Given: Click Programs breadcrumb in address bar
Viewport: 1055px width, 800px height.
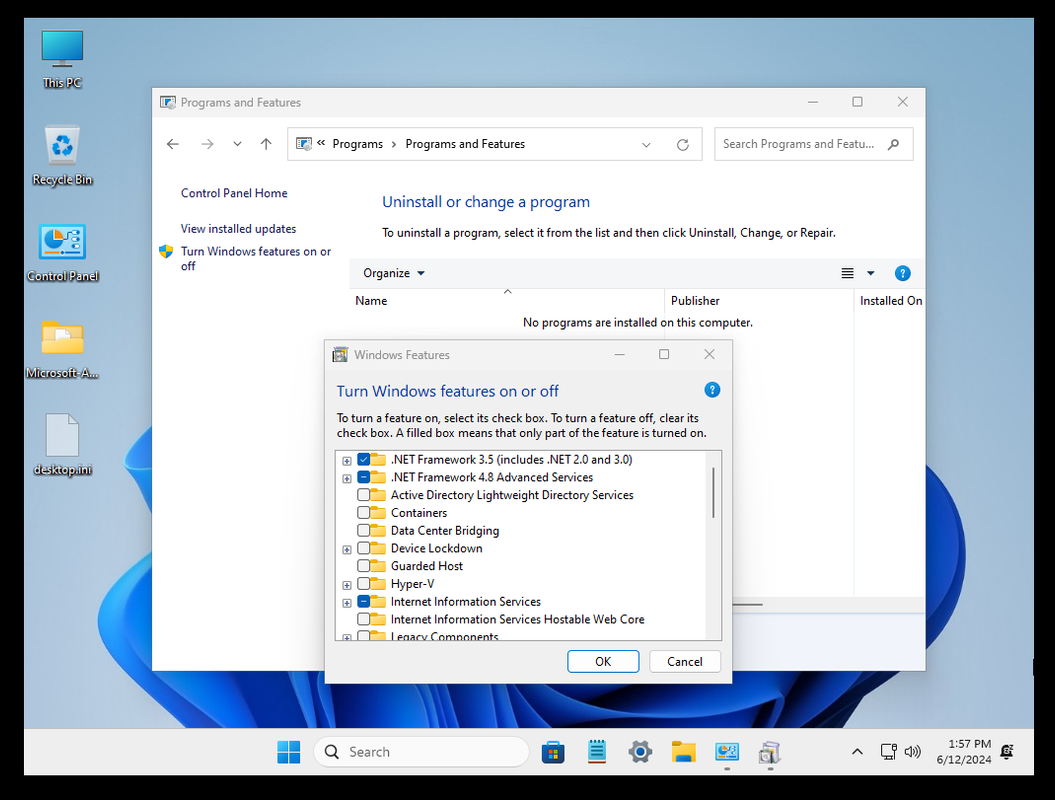Looking at the screenshot, I should coord(357,144).
